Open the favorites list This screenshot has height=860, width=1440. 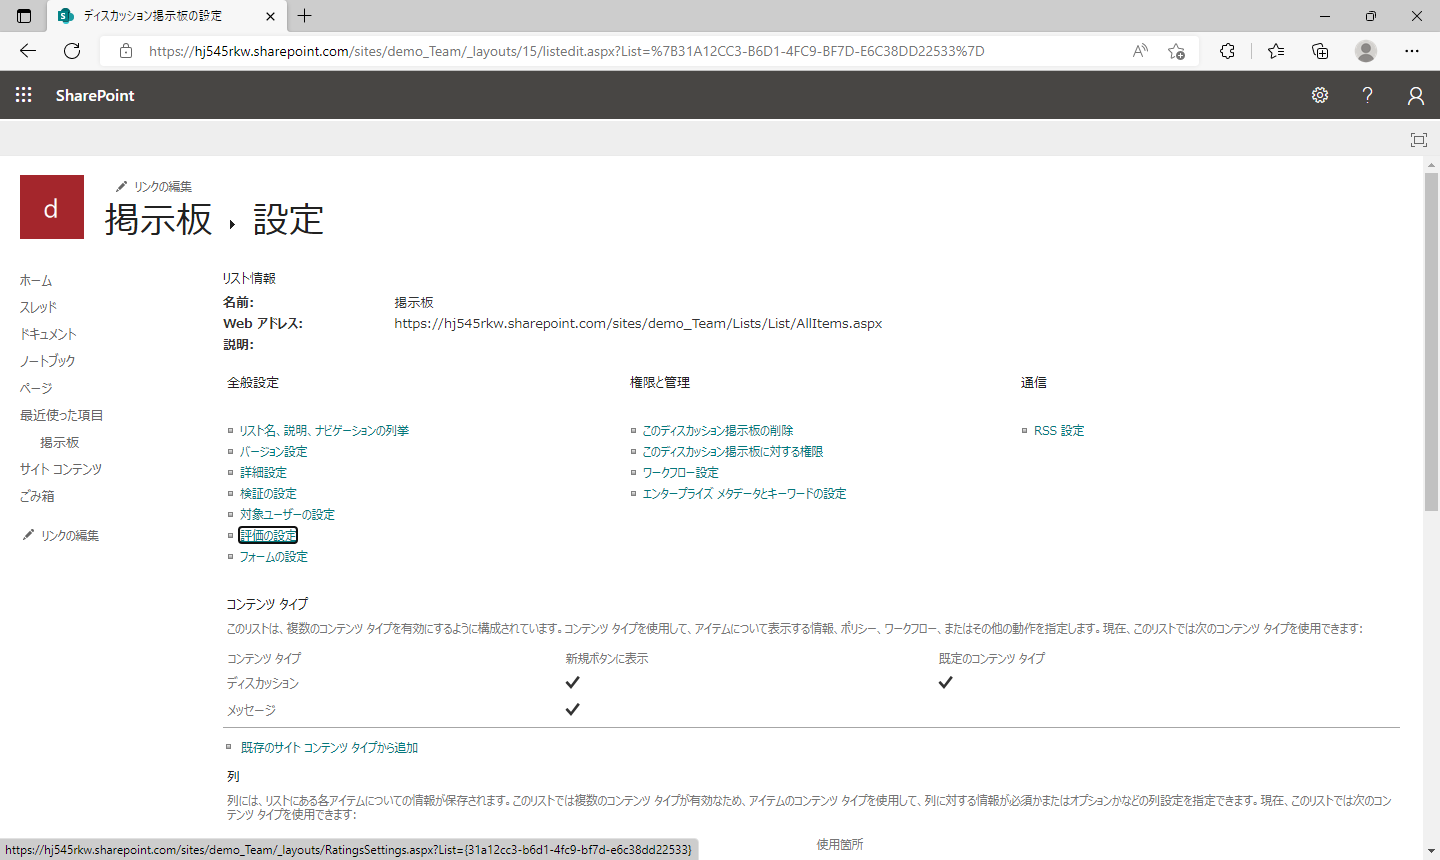[x=1276, y=51]
